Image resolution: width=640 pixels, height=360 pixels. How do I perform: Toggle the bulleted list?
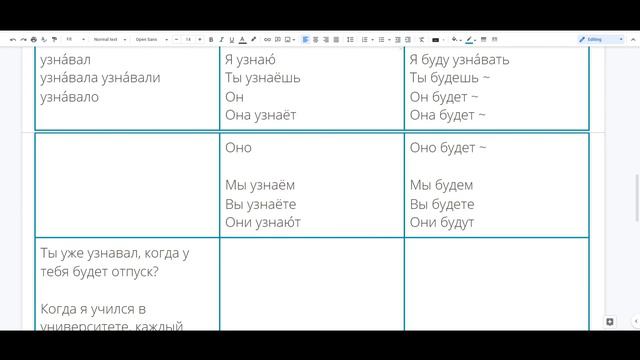coord(381,40)
